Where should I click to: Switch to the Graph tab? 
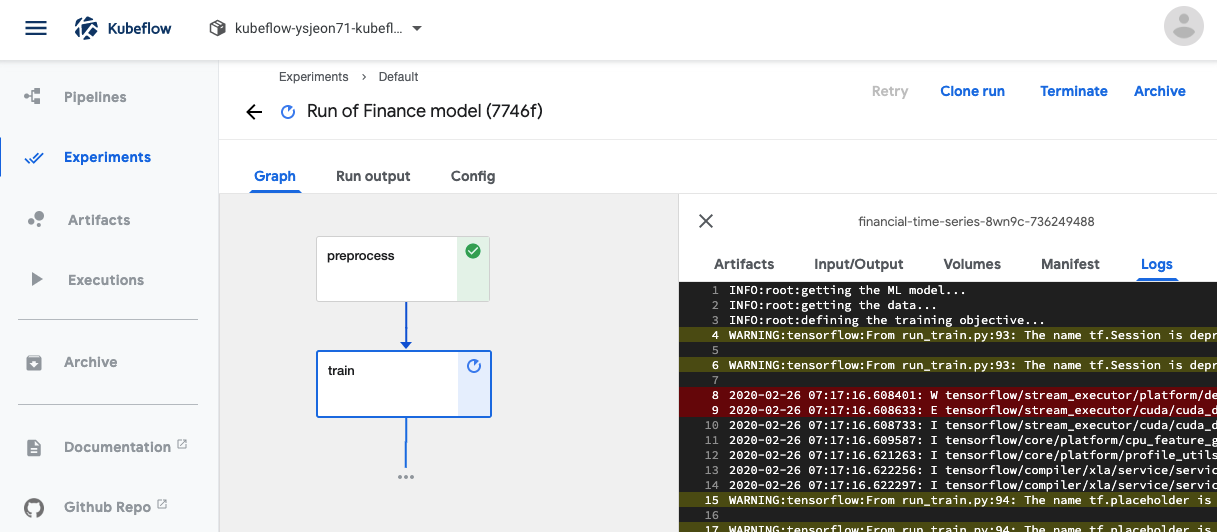click(x=275, y=176)
